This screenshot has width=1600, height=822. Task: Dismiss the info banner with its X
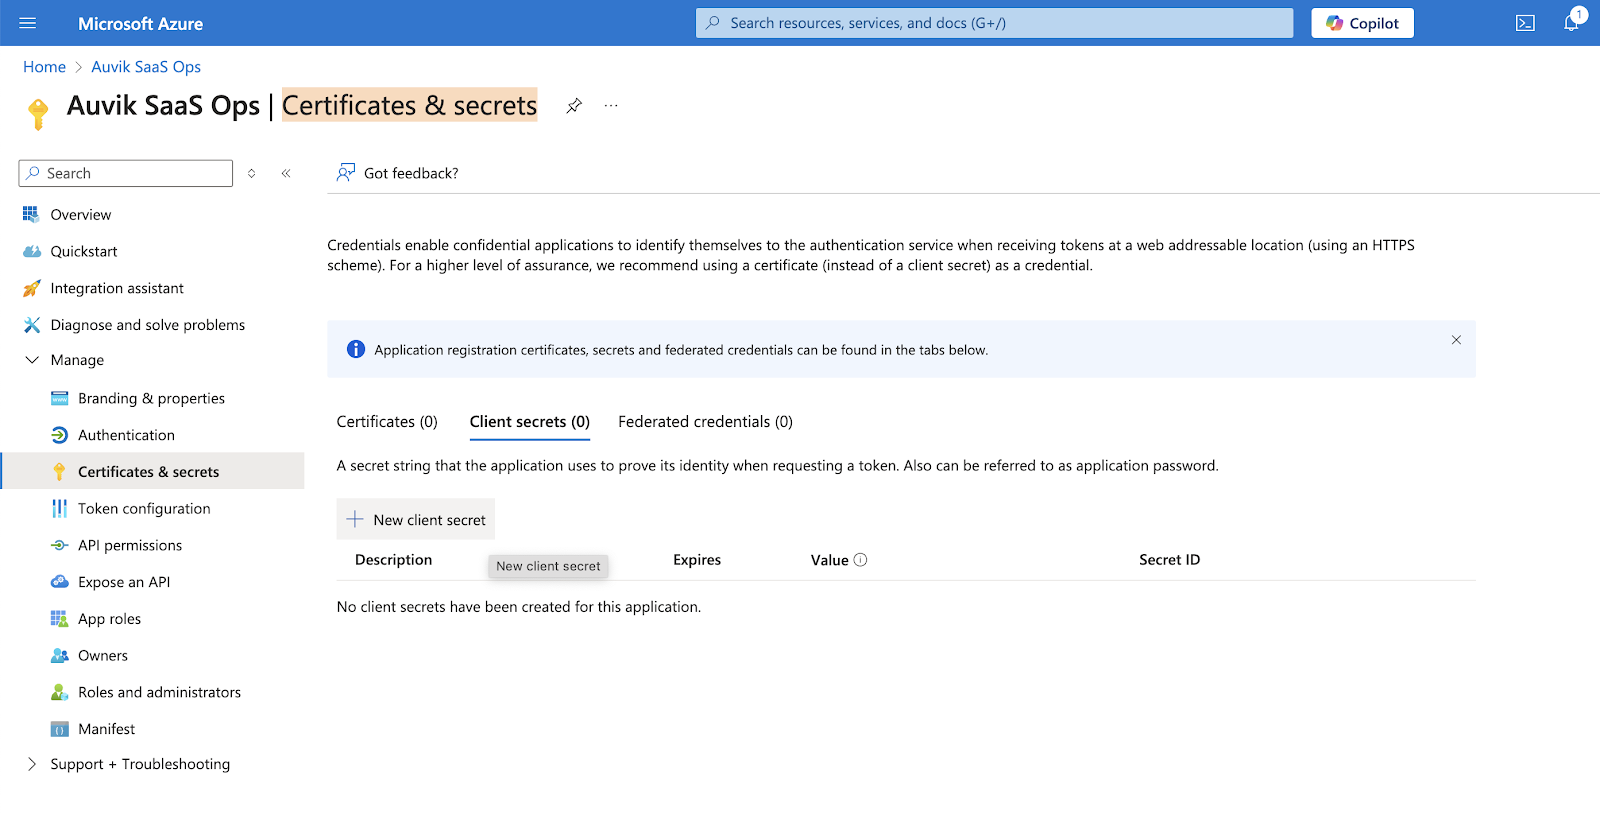(1456, 340)
